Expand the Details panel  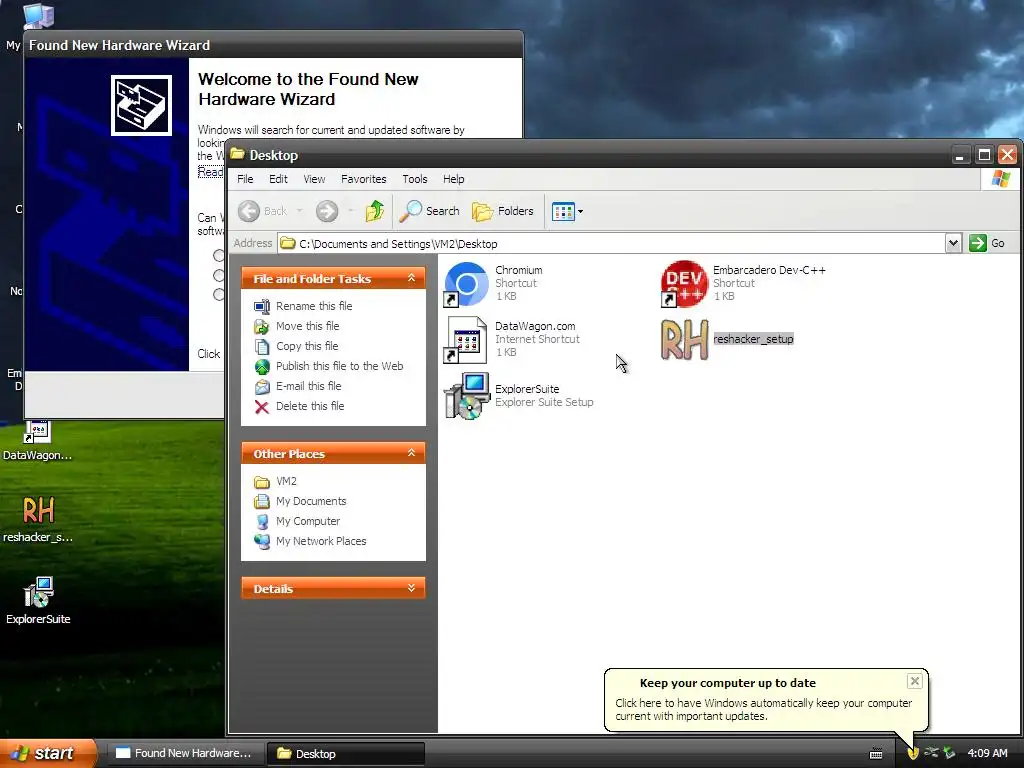click(411, 588)
